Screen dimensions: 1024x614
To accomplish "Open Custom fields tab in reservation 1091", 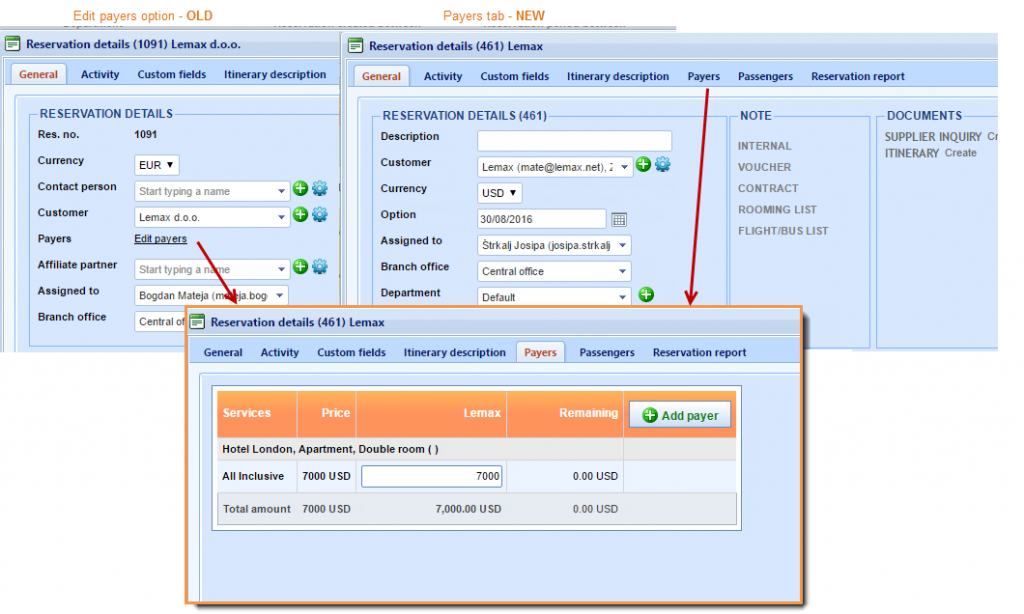I will pyautogui.click(x=172, y=74).
